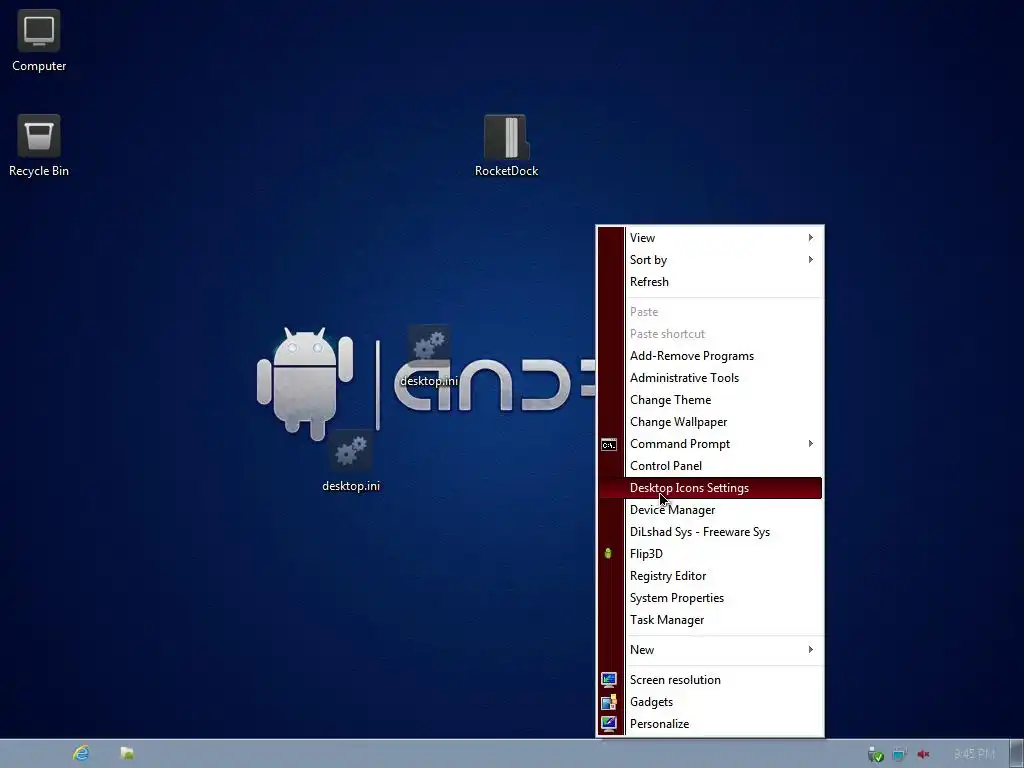
Task: Start Task Manager from the menu
Action: [711, 620]
